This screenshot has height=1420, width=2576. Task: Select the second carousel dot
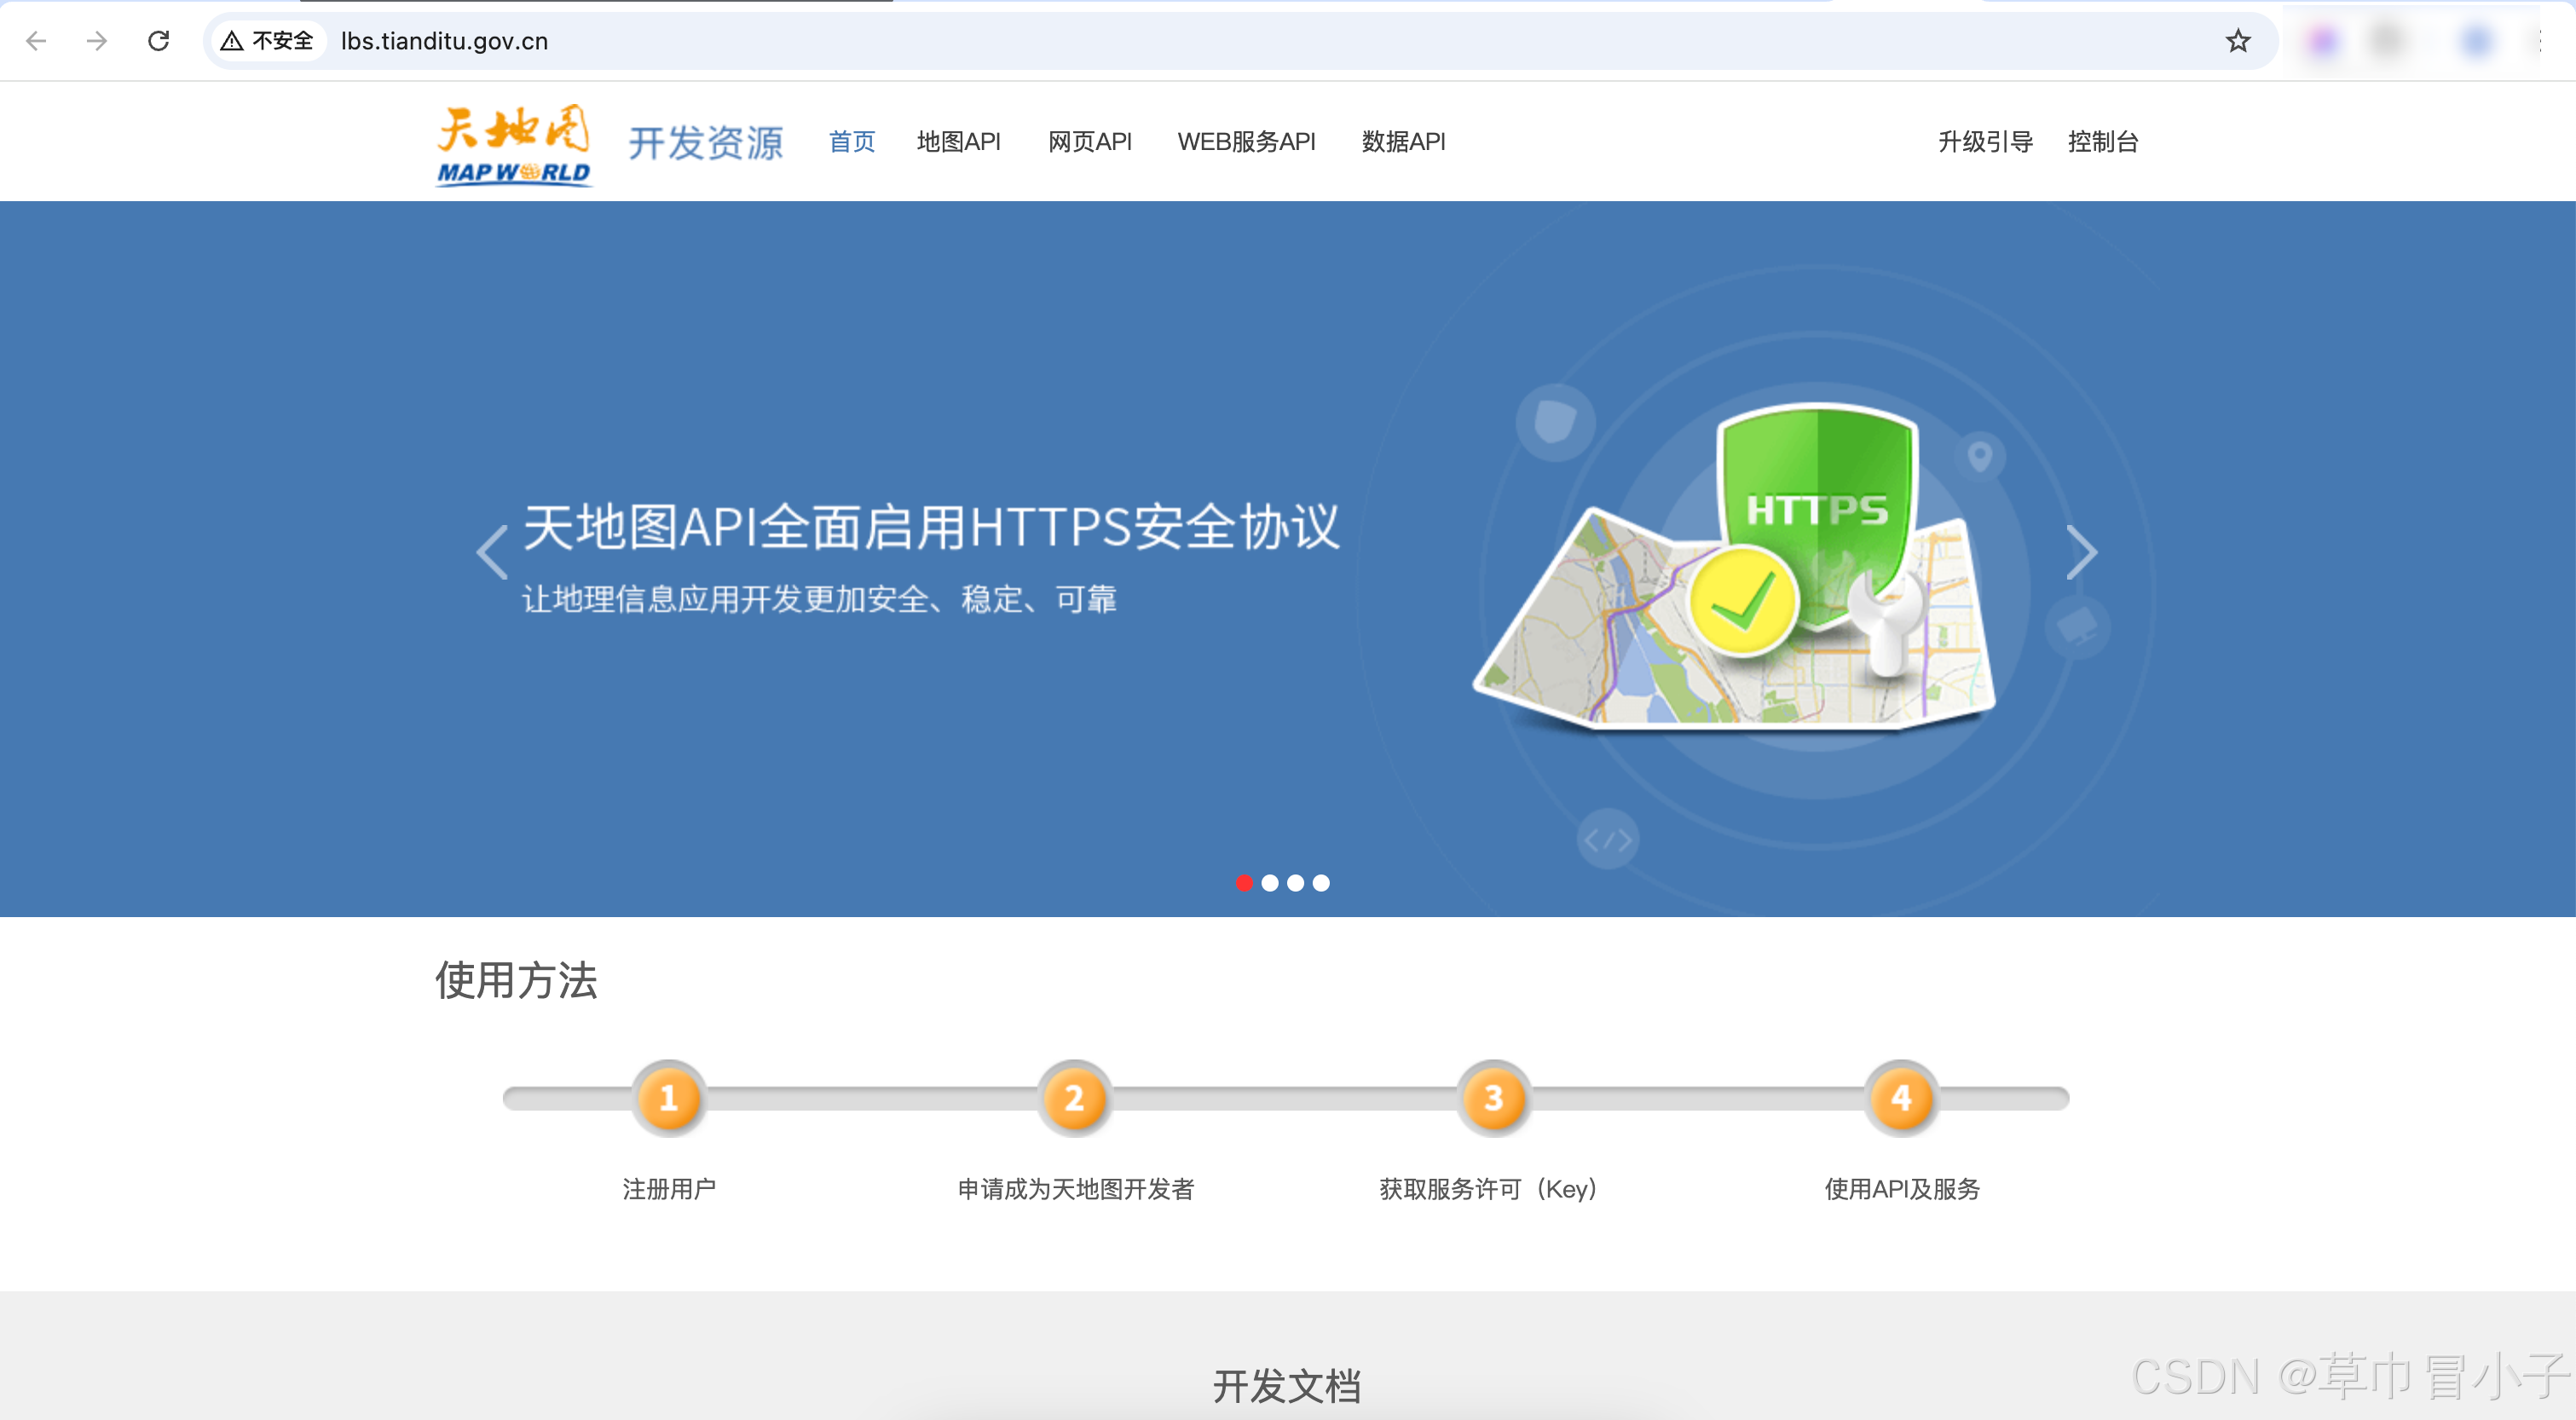(1270, 883)
